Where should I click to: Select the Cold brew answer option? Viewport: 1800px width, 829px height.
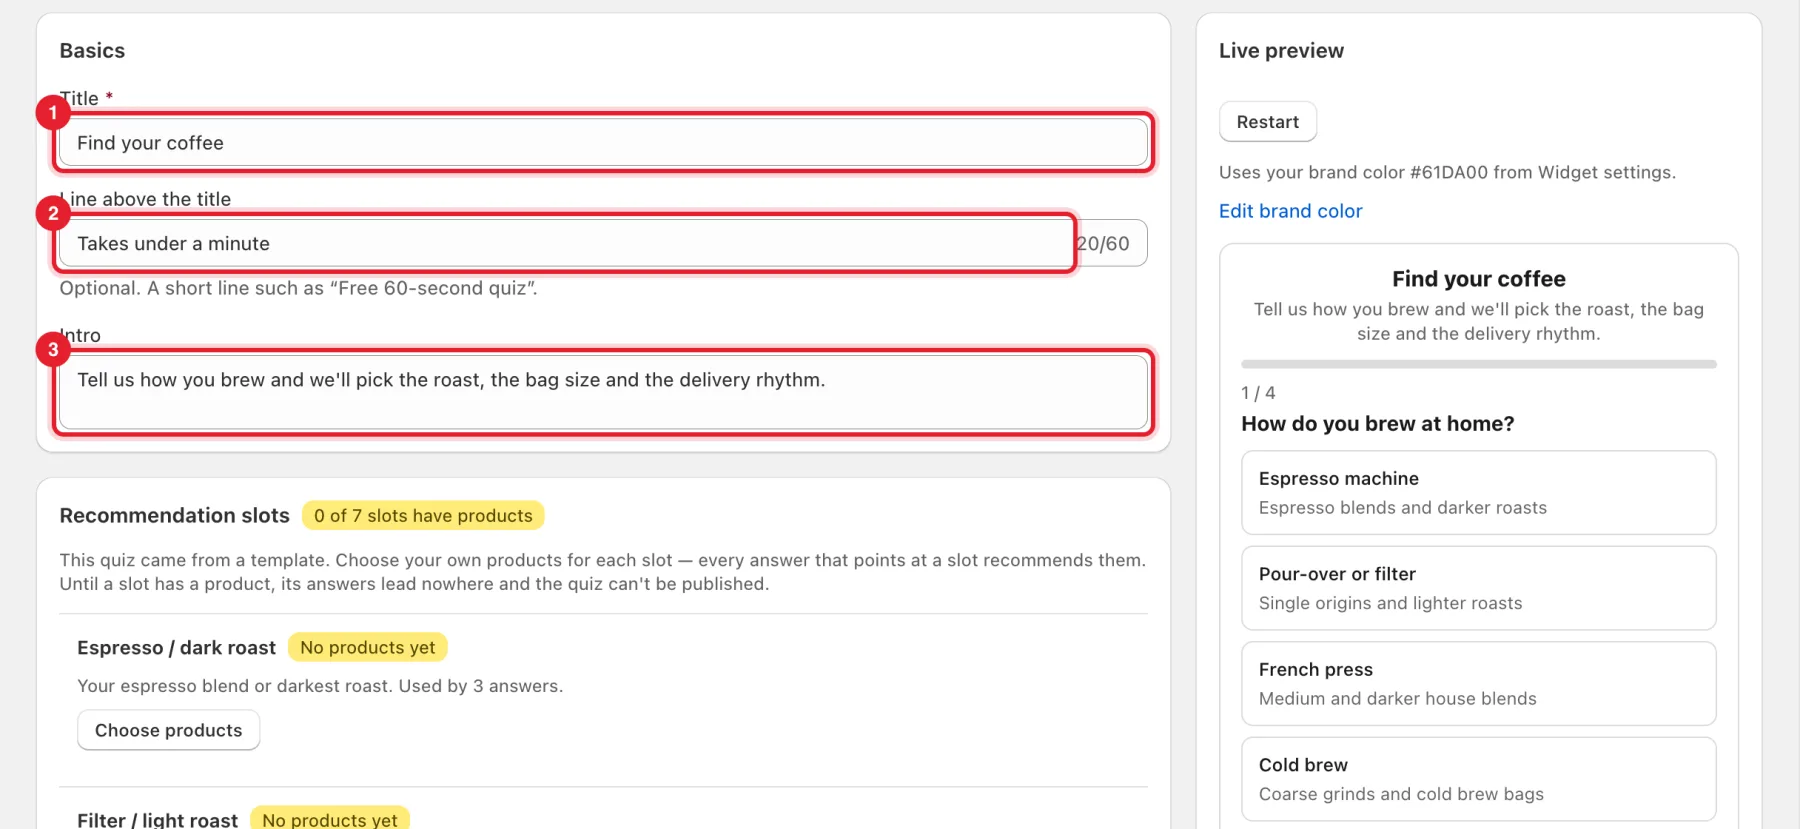1478,779
